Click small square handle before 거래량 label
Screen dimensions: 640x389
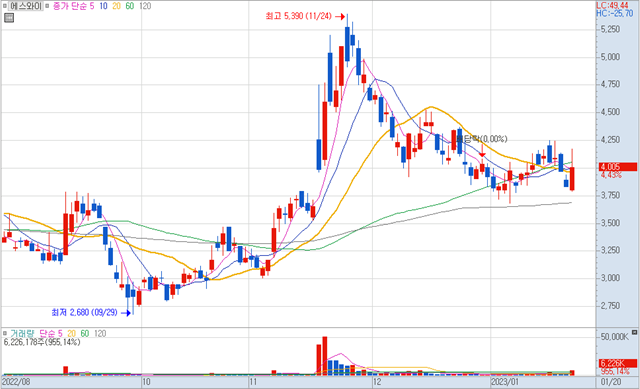(x=4, y=334)
